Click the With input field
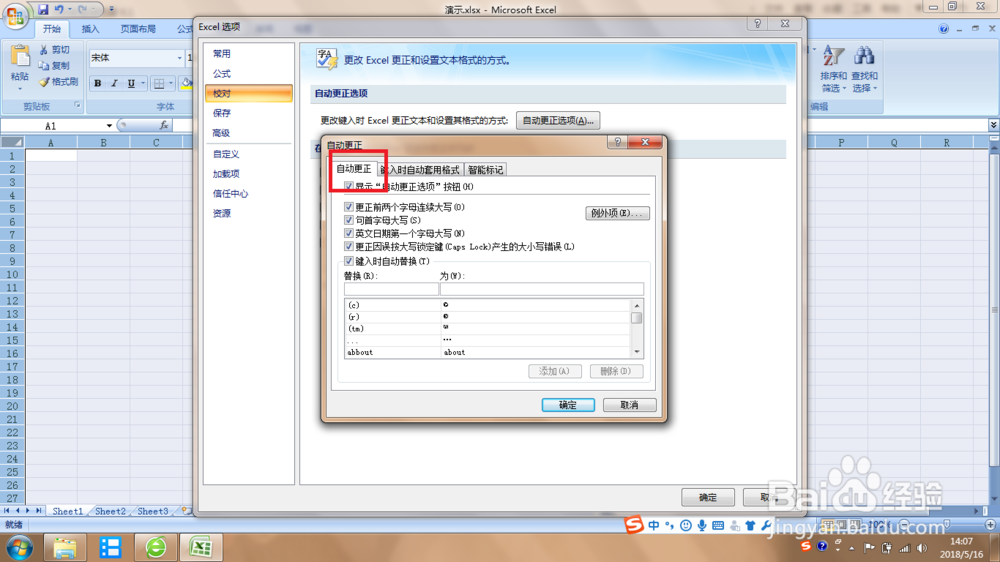Screen dimensions: 1000x562 (x=541, y=289)
